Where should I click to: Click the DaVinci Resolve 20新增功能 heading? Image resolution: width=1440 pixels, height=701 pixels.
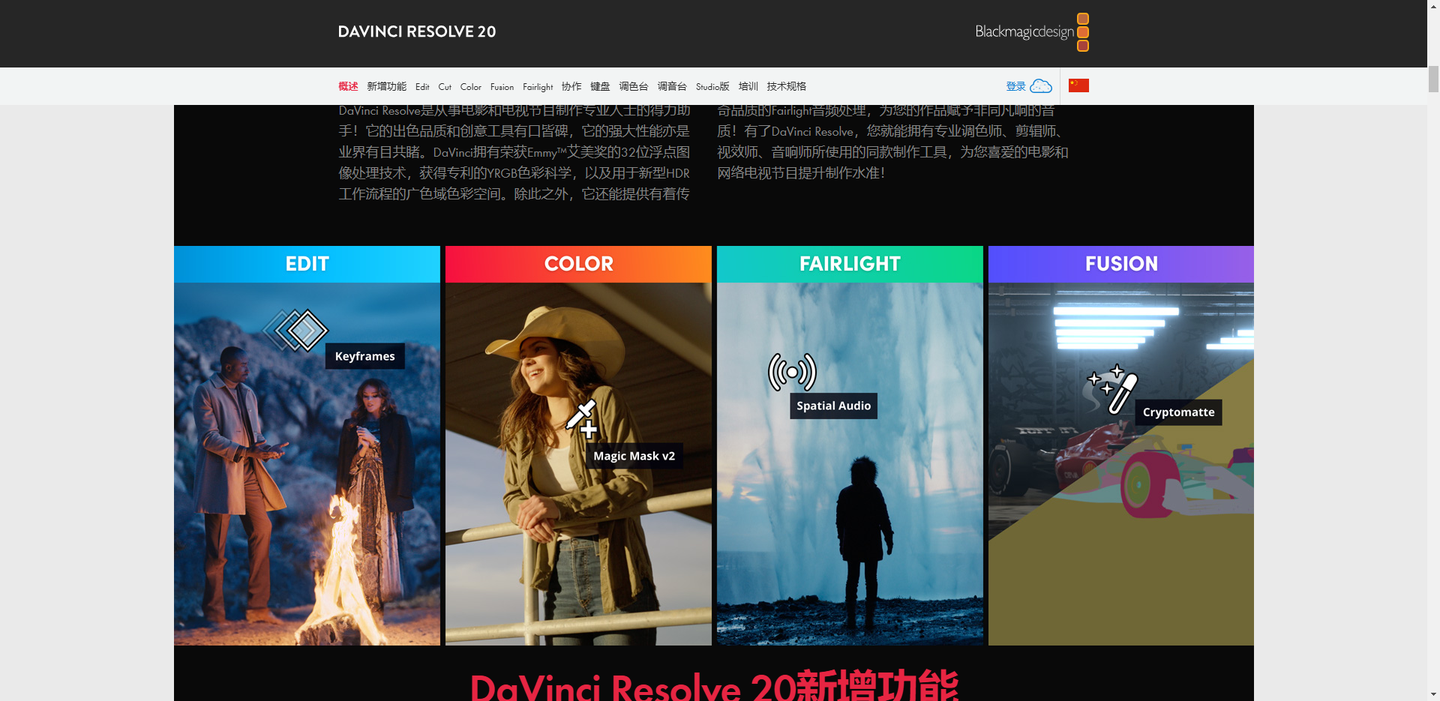(x=714, y=686)
